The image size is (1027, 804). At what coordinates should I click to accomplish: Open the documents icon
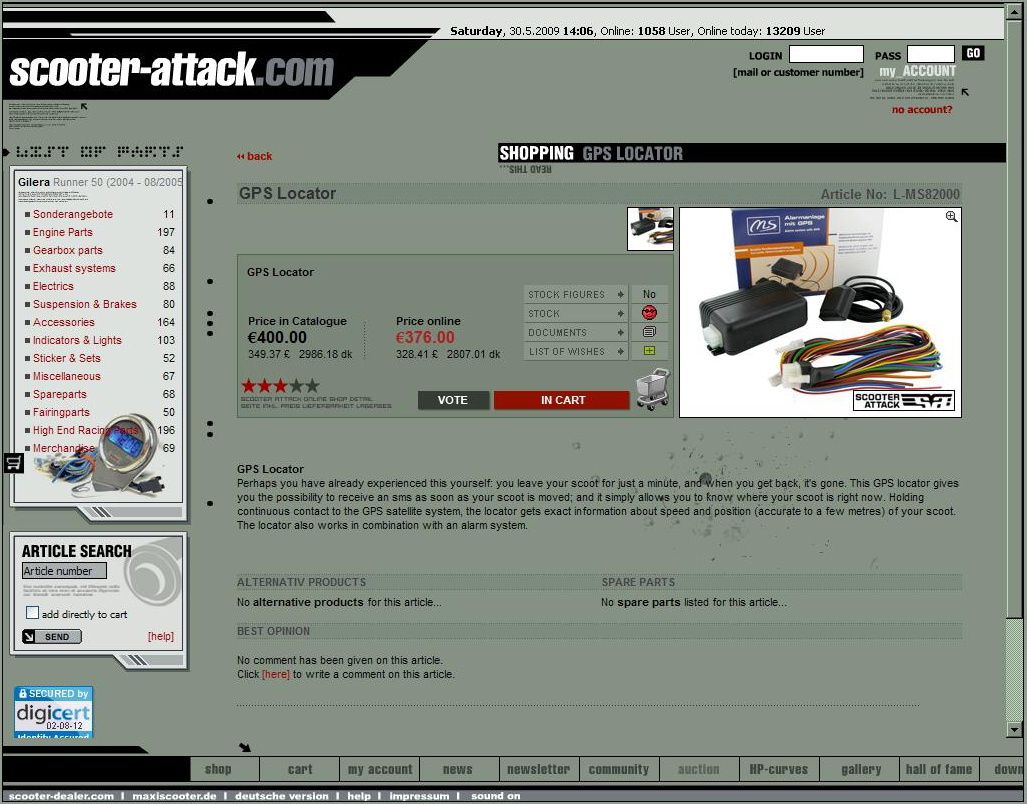(x=649, y=332)
